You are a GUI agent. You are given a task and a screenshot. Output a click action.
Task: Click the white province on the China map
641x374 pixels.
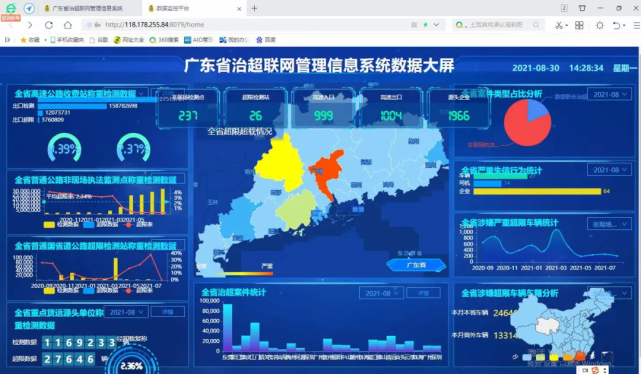[547, 326]
